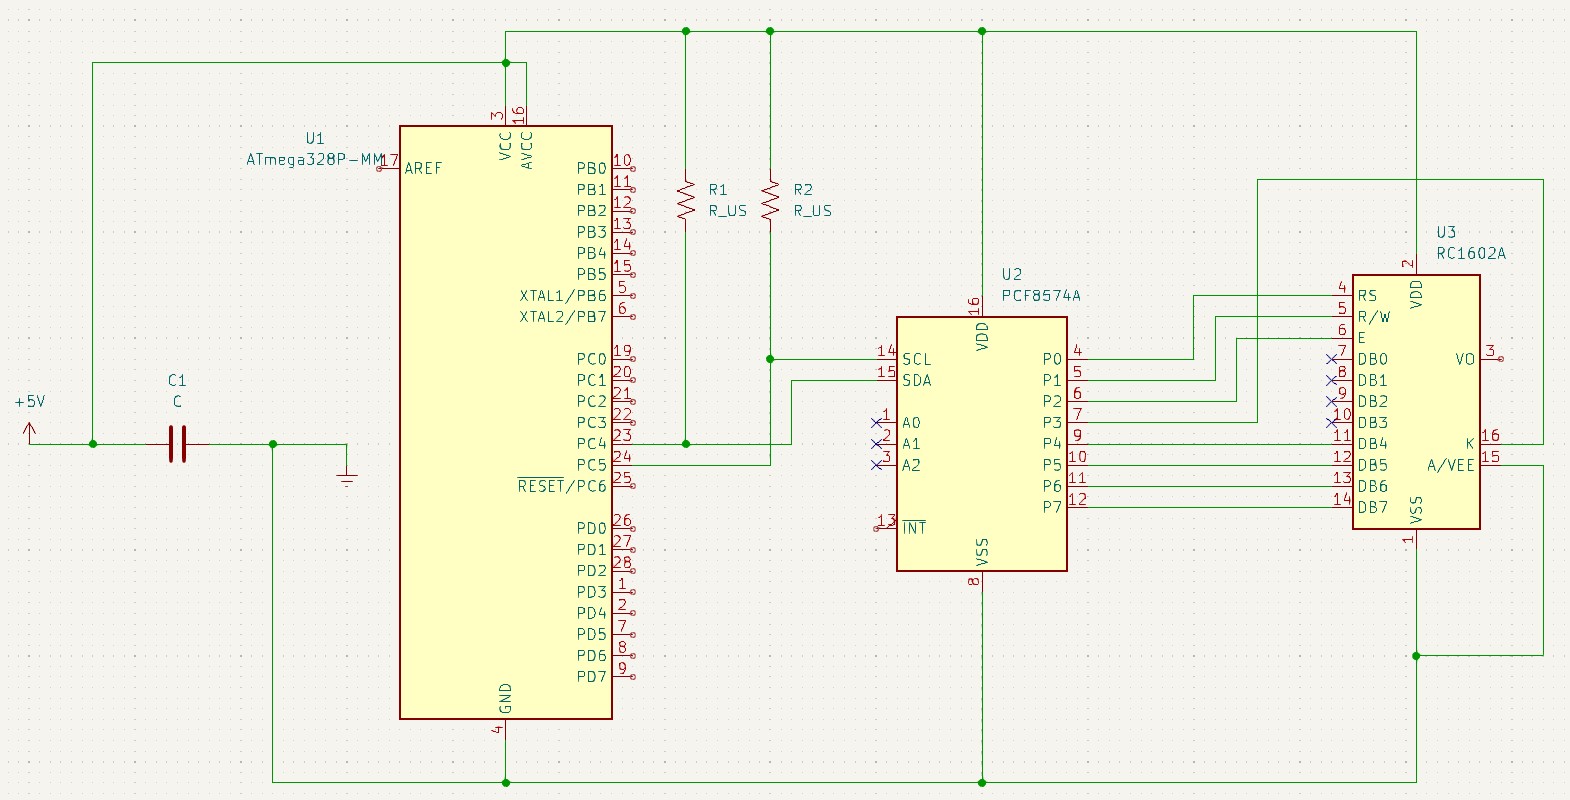Image resolution: width=1570 pixels, height=800 pixels.
Task: Click the C1 reference label
Action: point(177,381)
